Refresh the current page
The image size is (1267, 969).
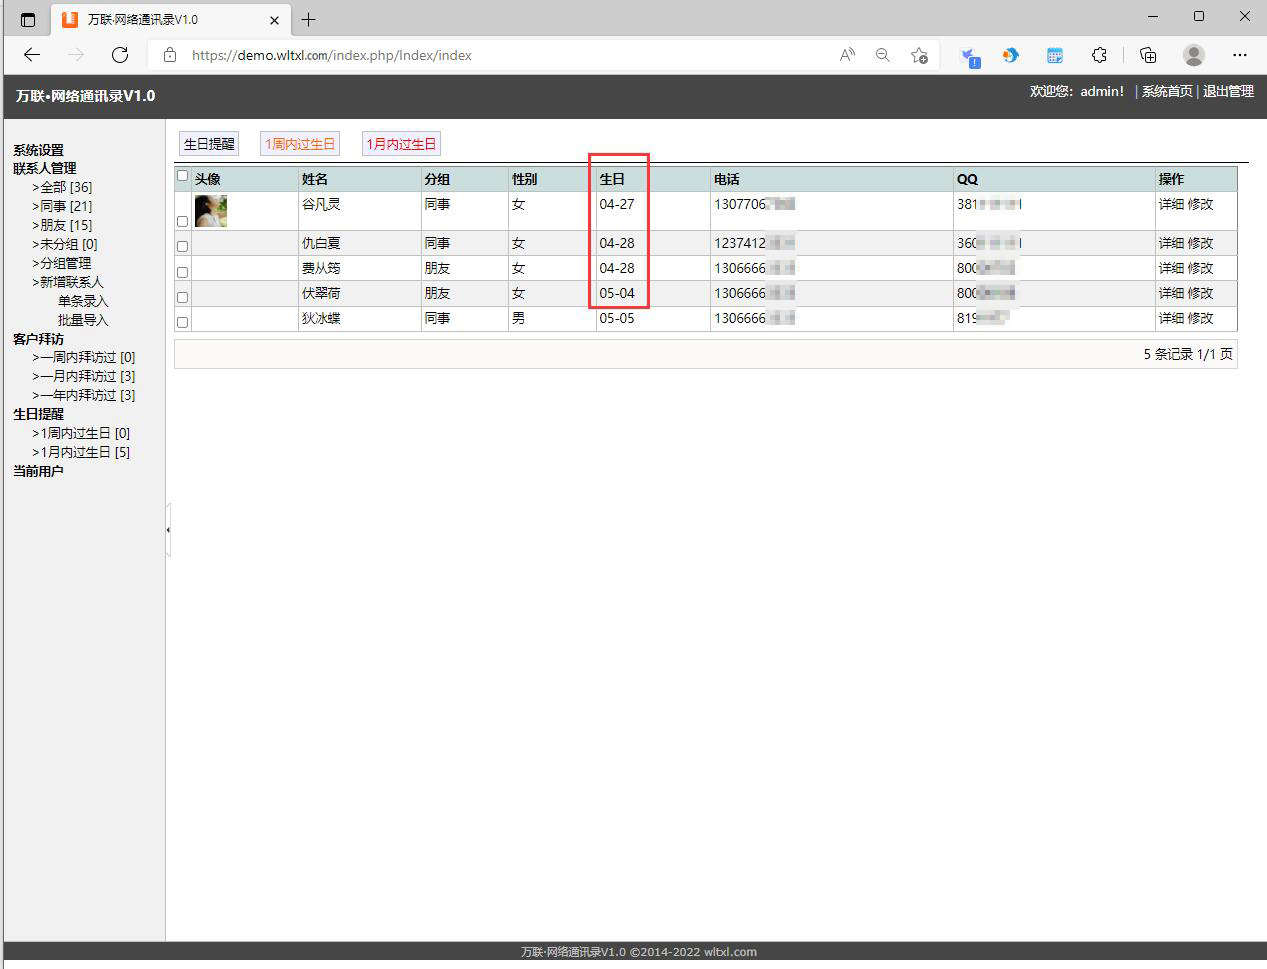(120, 55)
